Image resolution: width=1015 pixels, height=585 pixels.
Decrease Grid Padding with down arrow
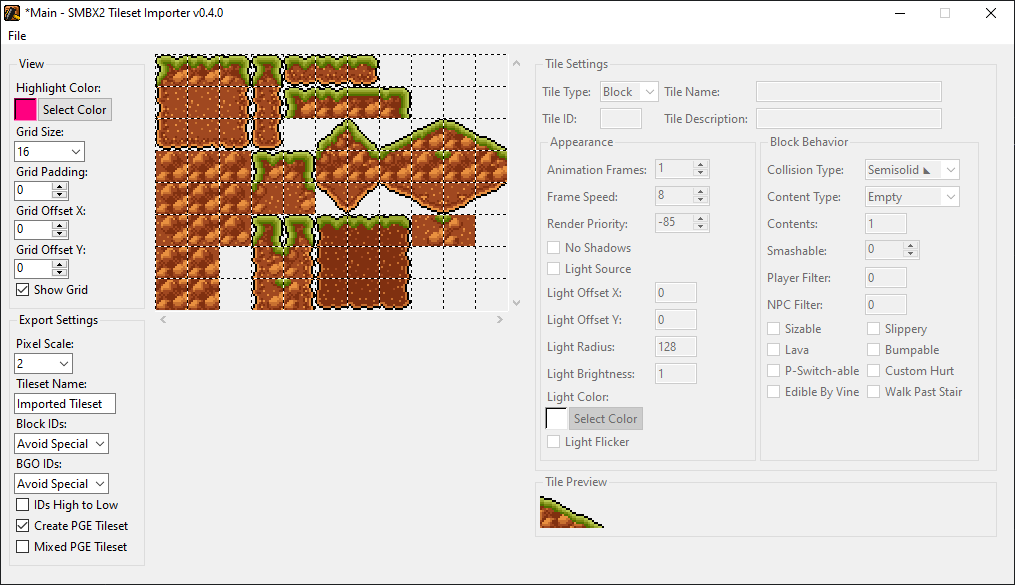coord(60,194)
